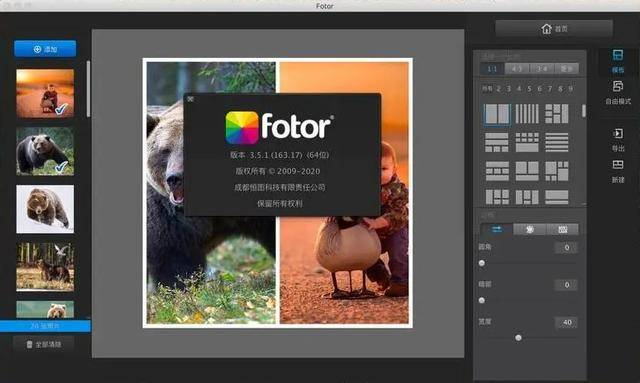Pick template with wide top, three middle, wide bottom

pos(497,171)
